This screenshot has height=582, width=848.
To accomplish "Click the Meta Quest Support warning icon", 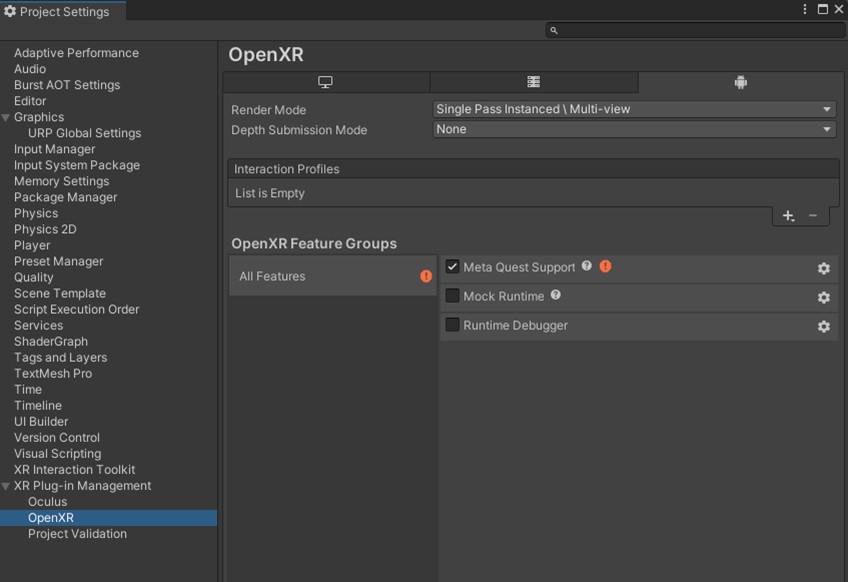I will [x=605, y=266].
